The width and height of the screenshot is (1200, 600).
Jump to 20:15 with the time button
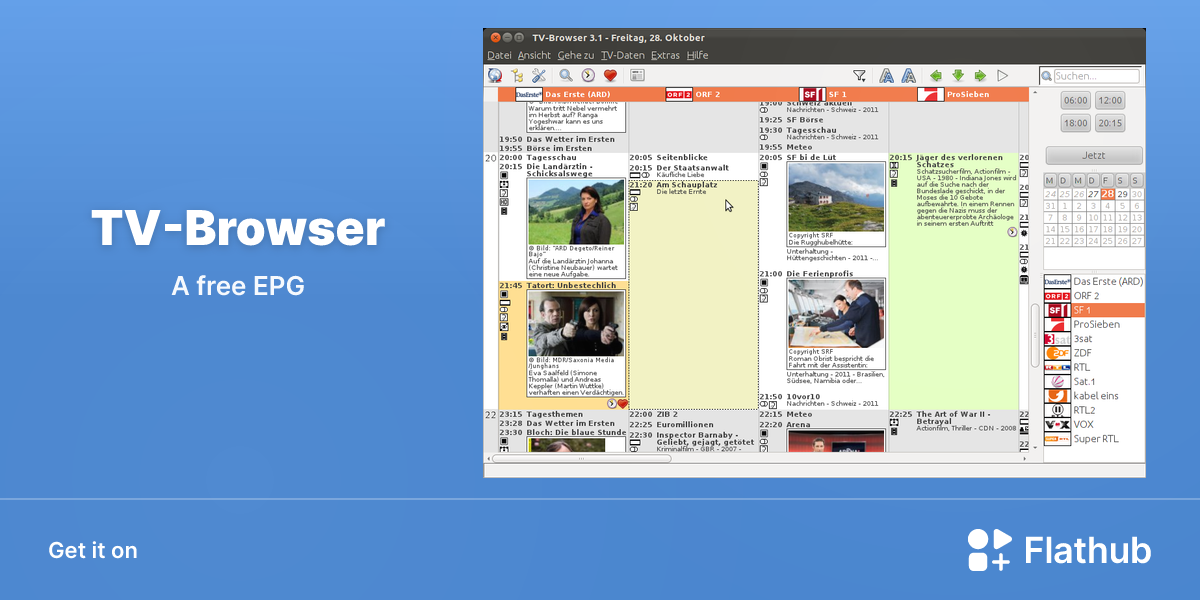tap(1110, 123)
